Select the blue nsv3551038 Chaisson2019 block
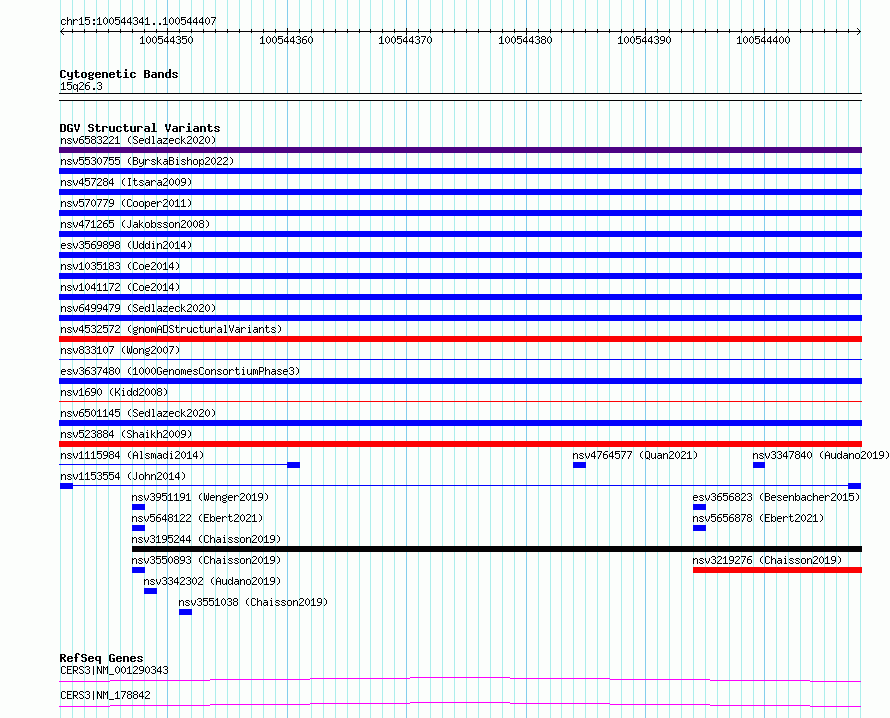Image resolution: width=890 pixels, height=718 pixels. [185, 612]
